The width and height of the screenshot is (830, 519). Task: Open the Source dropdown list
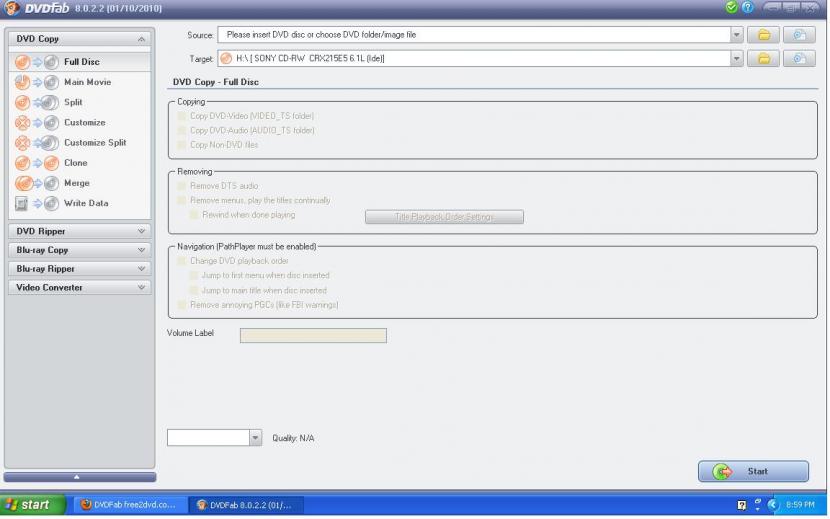tap(738, 35)
